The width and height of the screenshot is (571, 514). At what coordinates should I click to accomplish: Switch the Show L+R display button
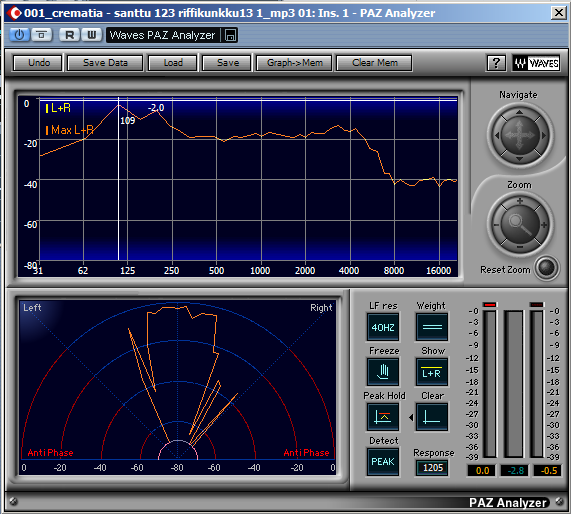[x=432, y=372]
